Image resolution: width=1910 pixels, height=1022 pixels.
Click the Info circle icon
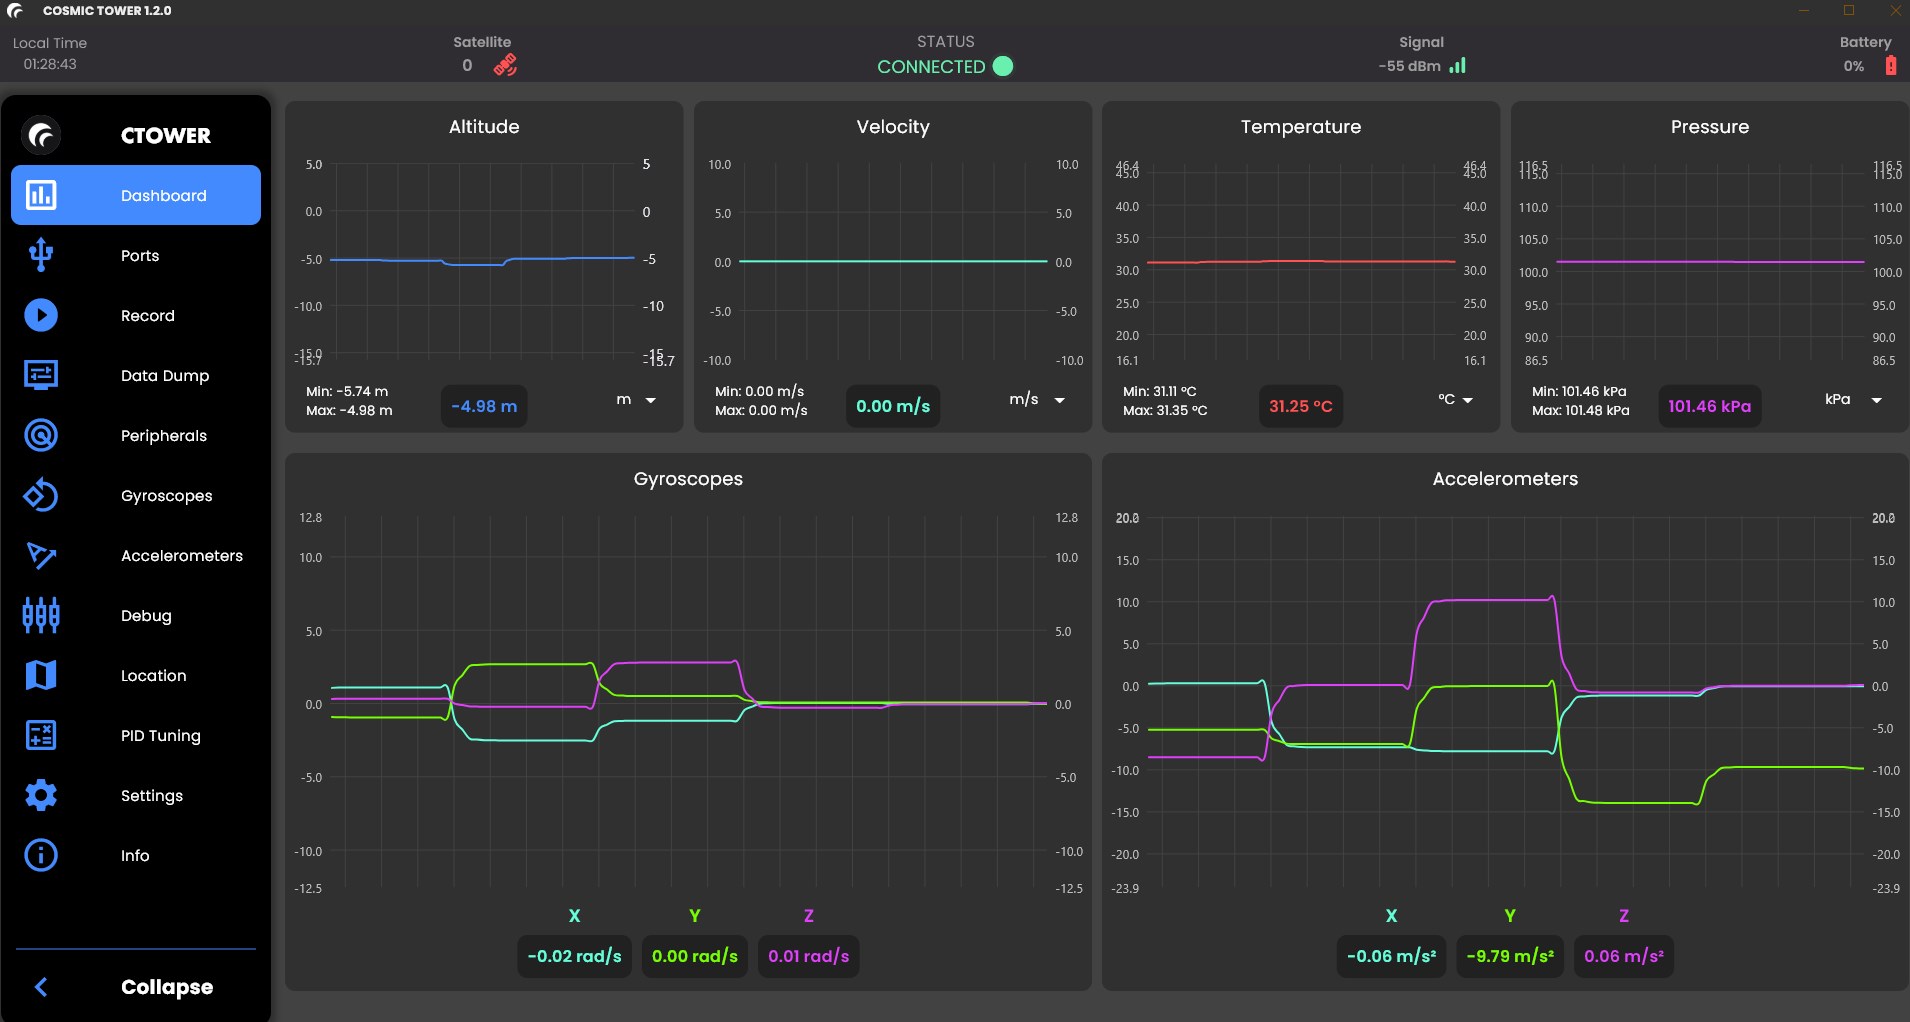(41, 855)
